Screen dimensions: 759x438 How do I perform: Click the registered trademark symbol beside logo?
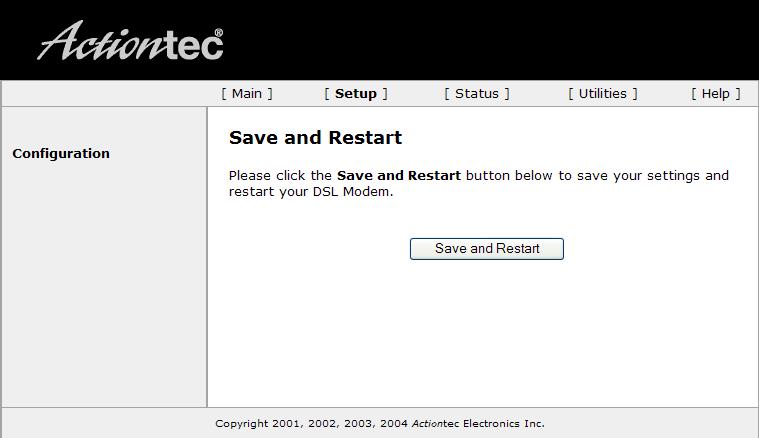pyautogui.click(x=219, y=32)
